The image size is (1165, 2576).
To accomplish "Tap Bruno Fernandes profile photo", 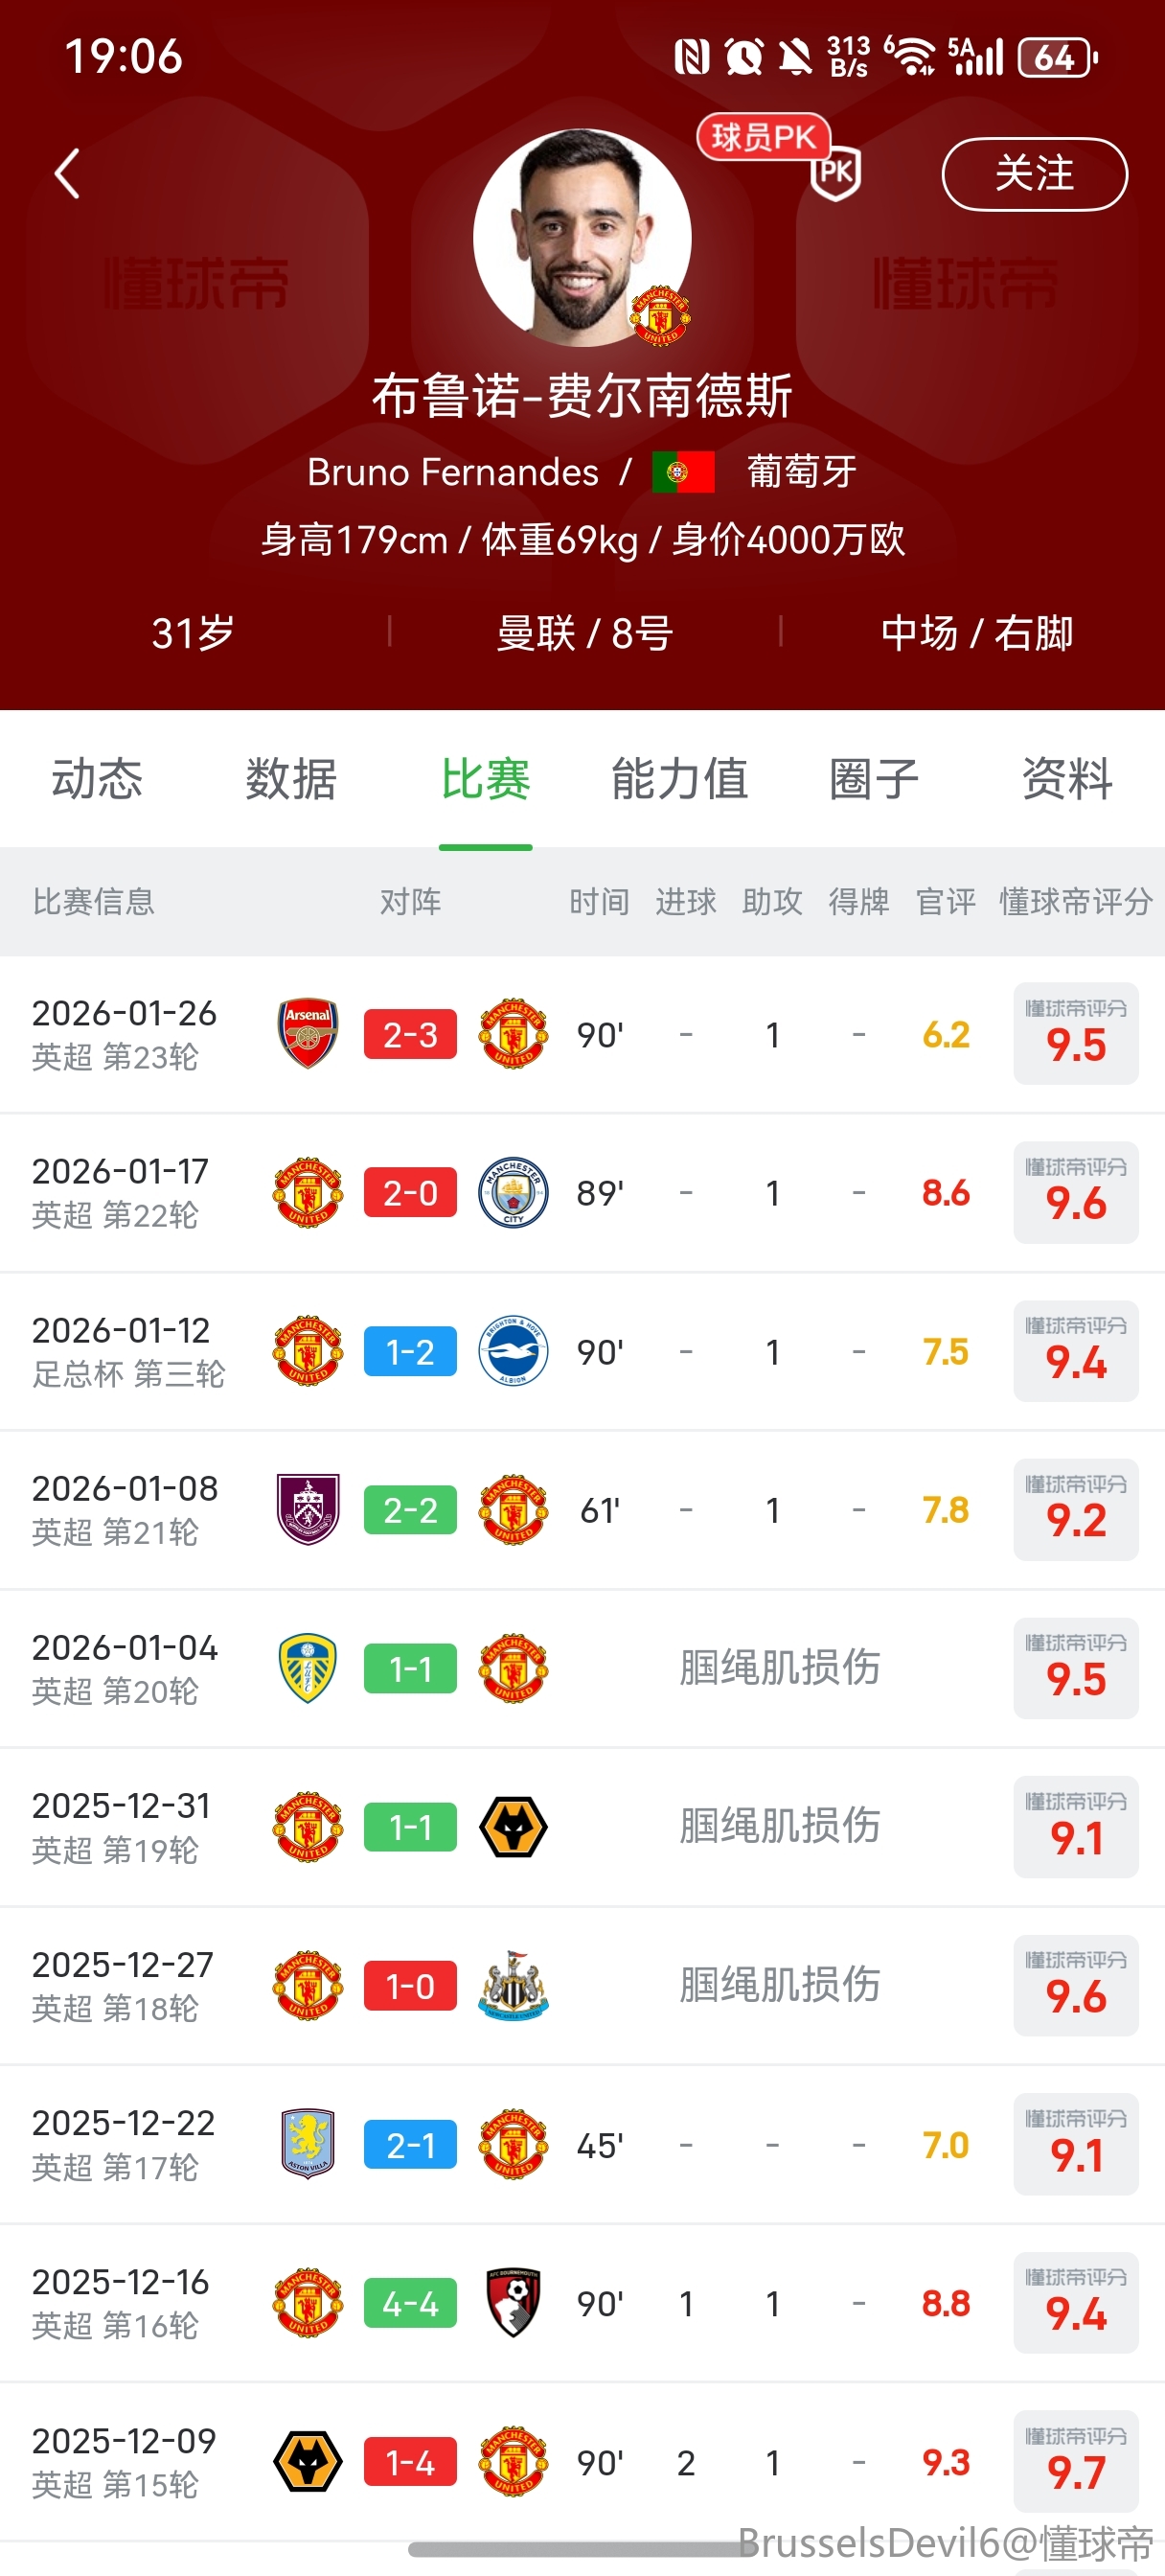I will [582, 238].
